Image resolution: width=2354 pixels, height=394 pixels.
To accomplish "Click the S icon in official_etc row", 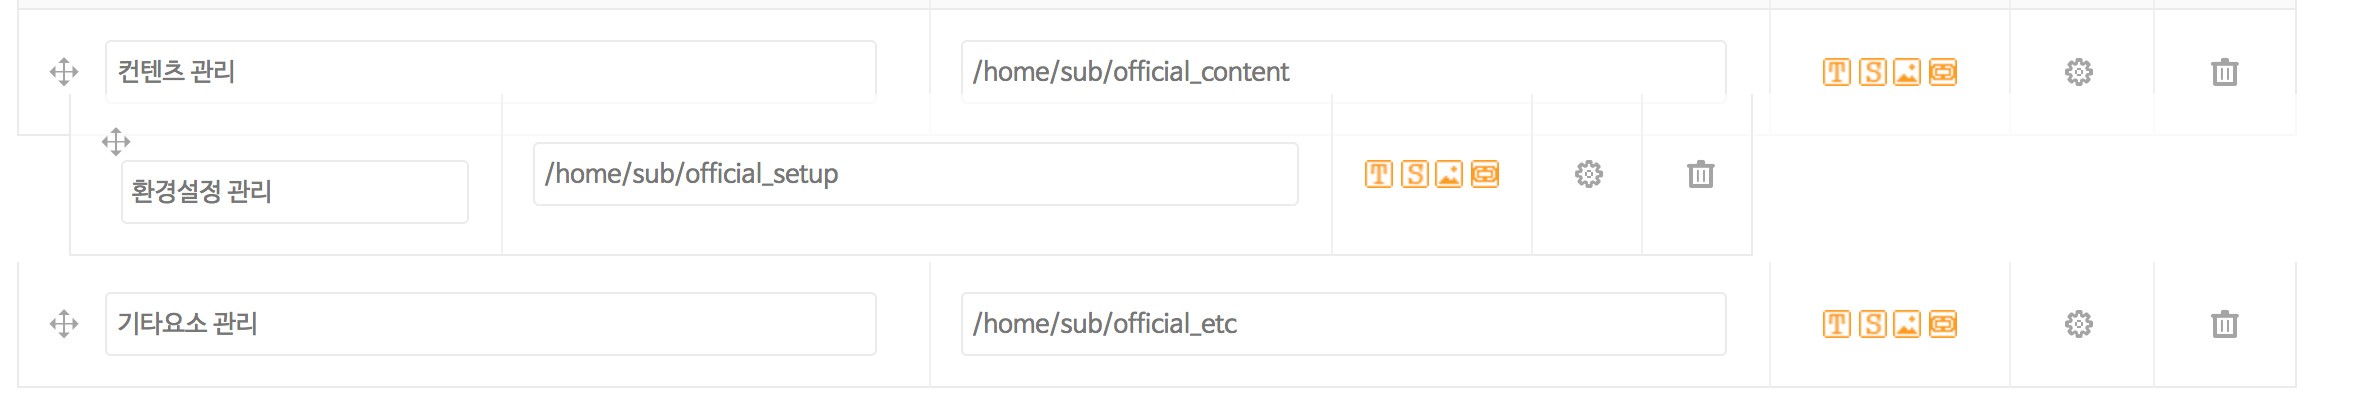I will [x=1873, y=324].
